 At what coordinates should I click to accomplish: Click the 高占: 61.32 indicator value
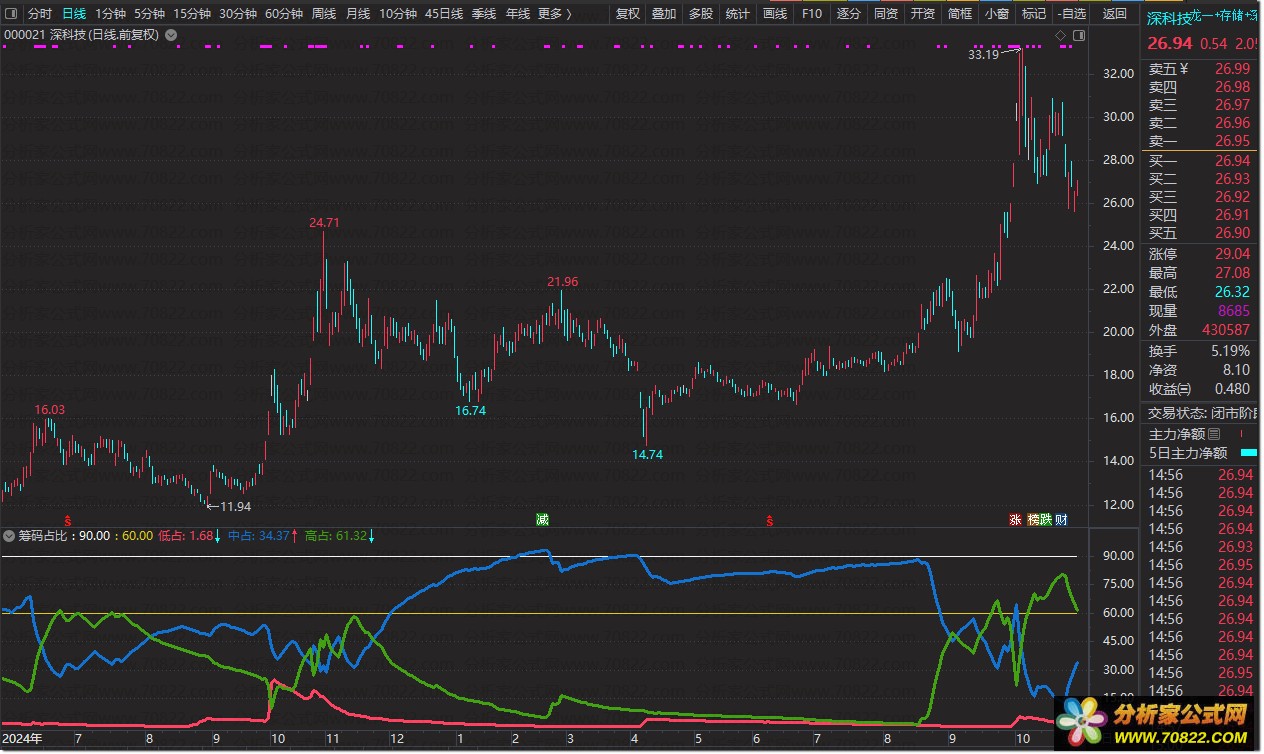pyautogui.click(x=335, y=536)
